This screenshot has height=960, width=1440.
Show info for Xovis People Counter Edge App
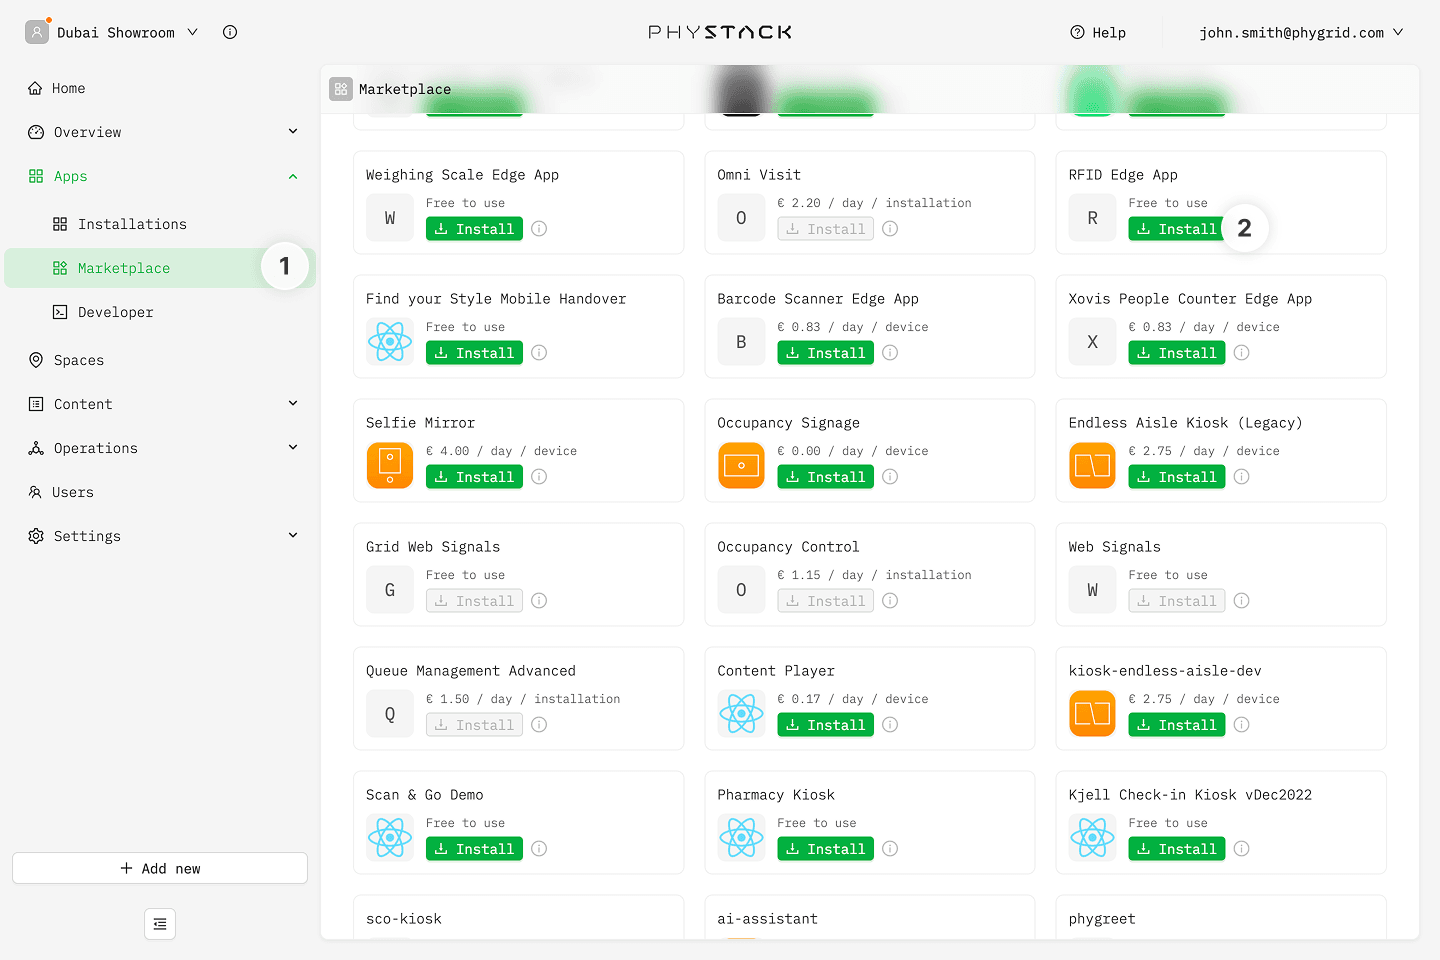(x=1241, y=353)
